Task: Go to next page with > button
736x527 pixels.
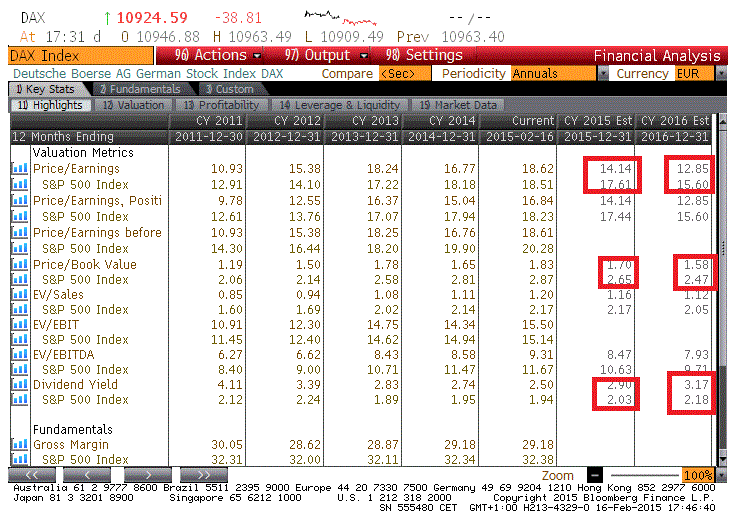Action: pos(148,474)
